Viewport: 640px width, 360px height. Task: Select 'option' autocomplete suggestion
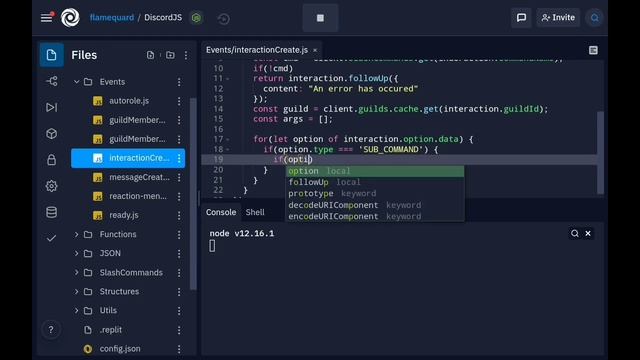pos(375,171)
